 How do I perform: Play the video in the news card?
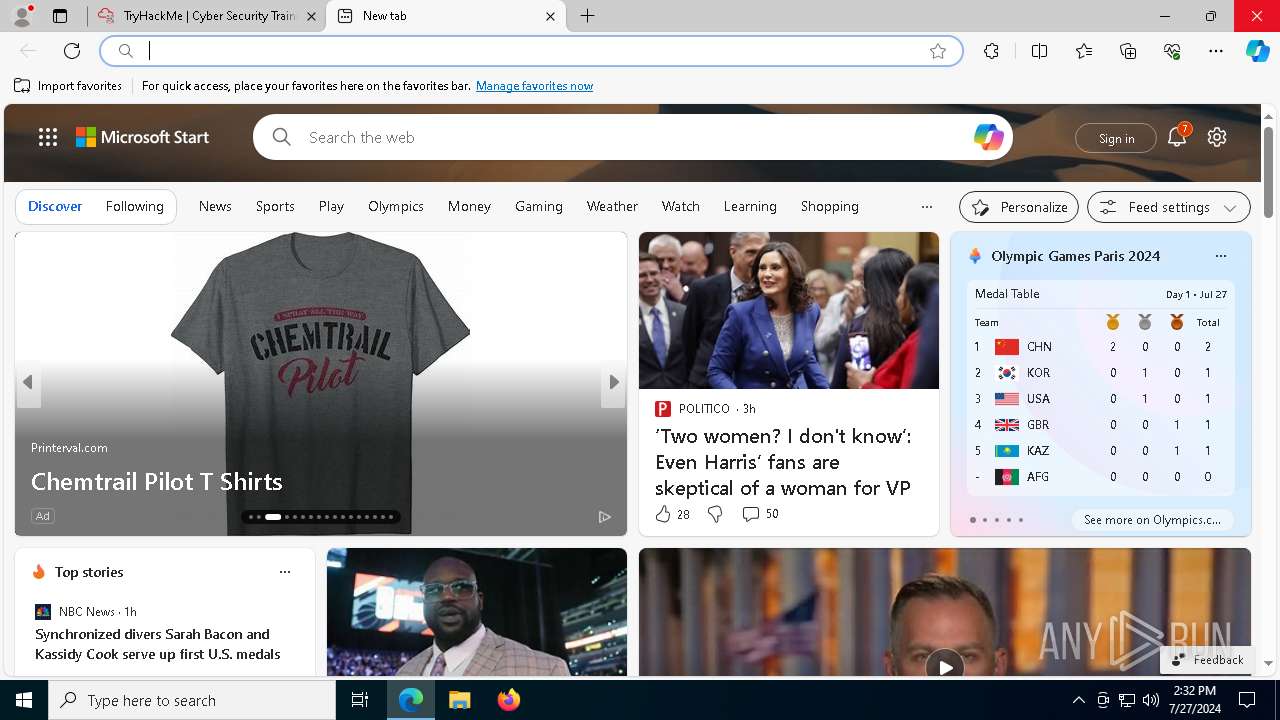pos(945,666)
